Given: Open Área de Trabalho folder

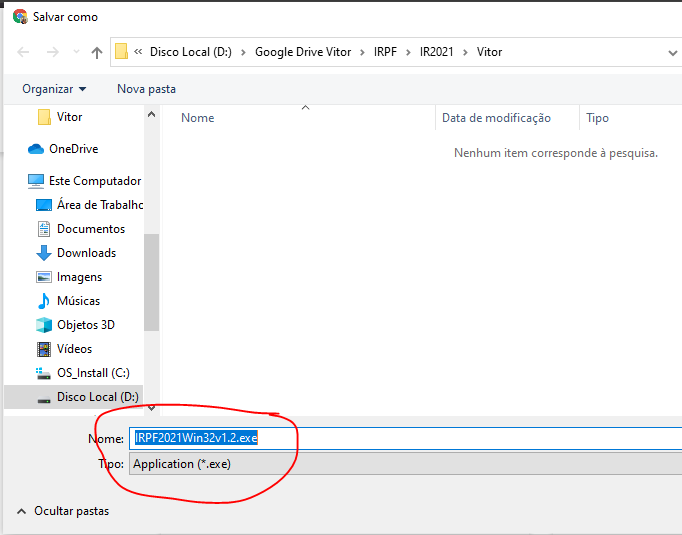Looking at the screenshot, I should pos(99,205).
